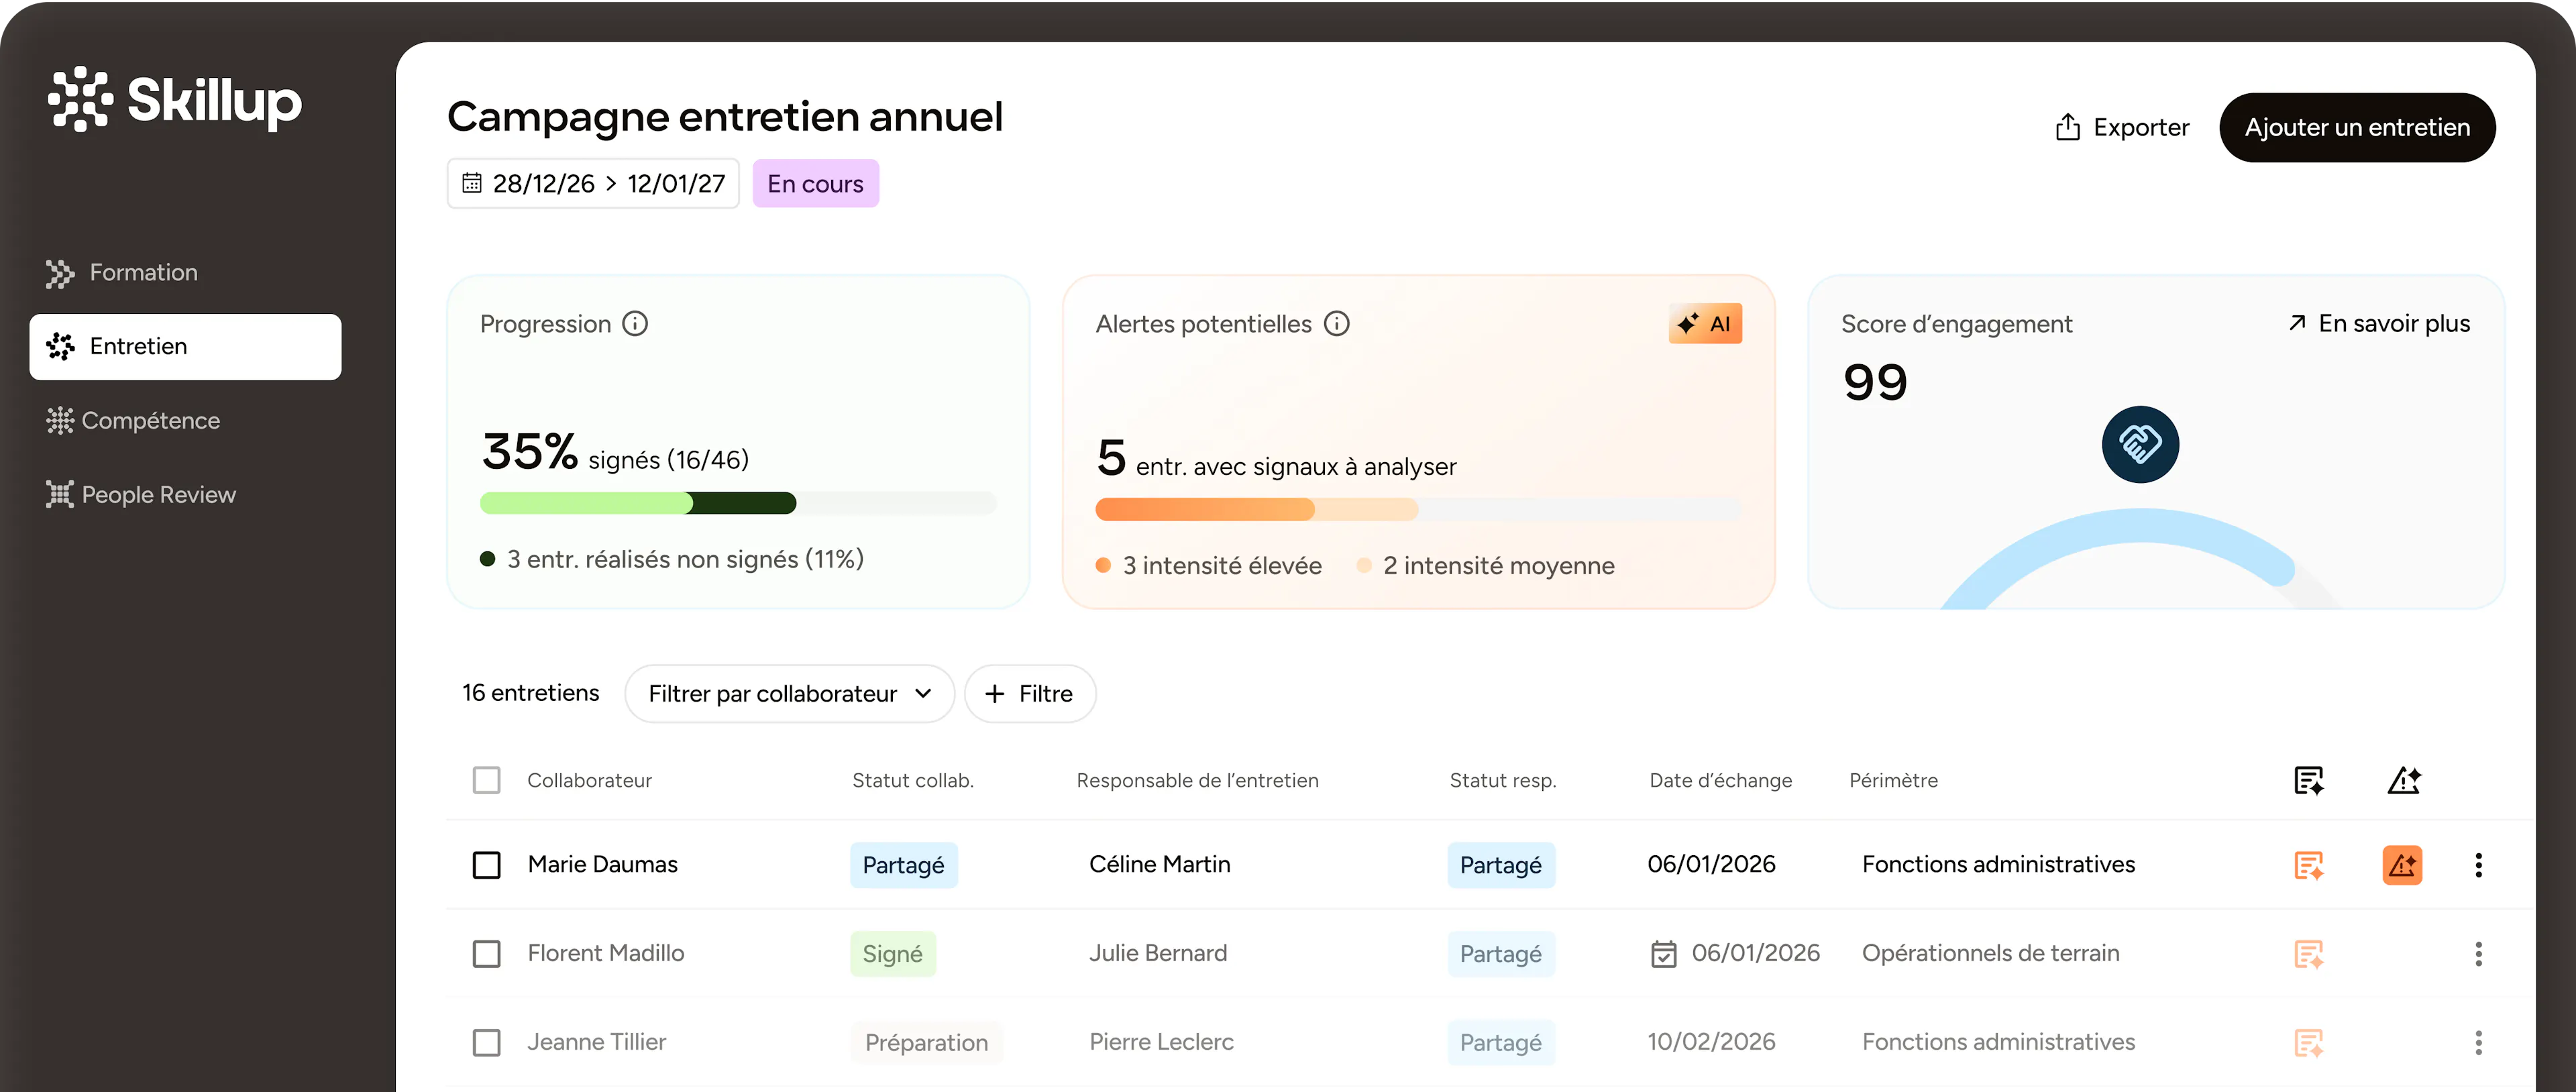Open the three-dot menu for Jeanne Tillier

[2478, 1043]
